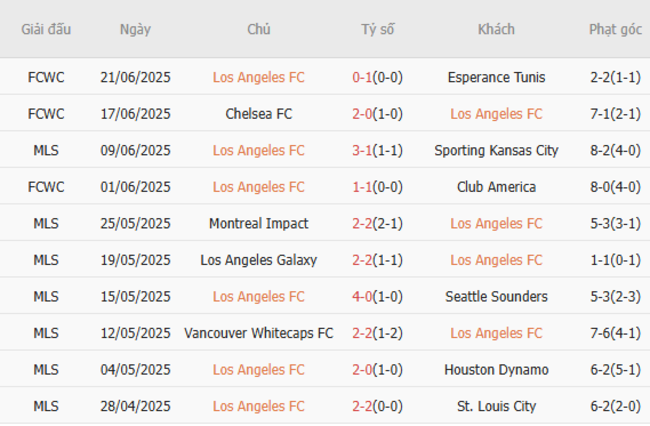Click the Ngày column header
The height and width of the screenshot is (426, 650).
click(x=135, y=30)
